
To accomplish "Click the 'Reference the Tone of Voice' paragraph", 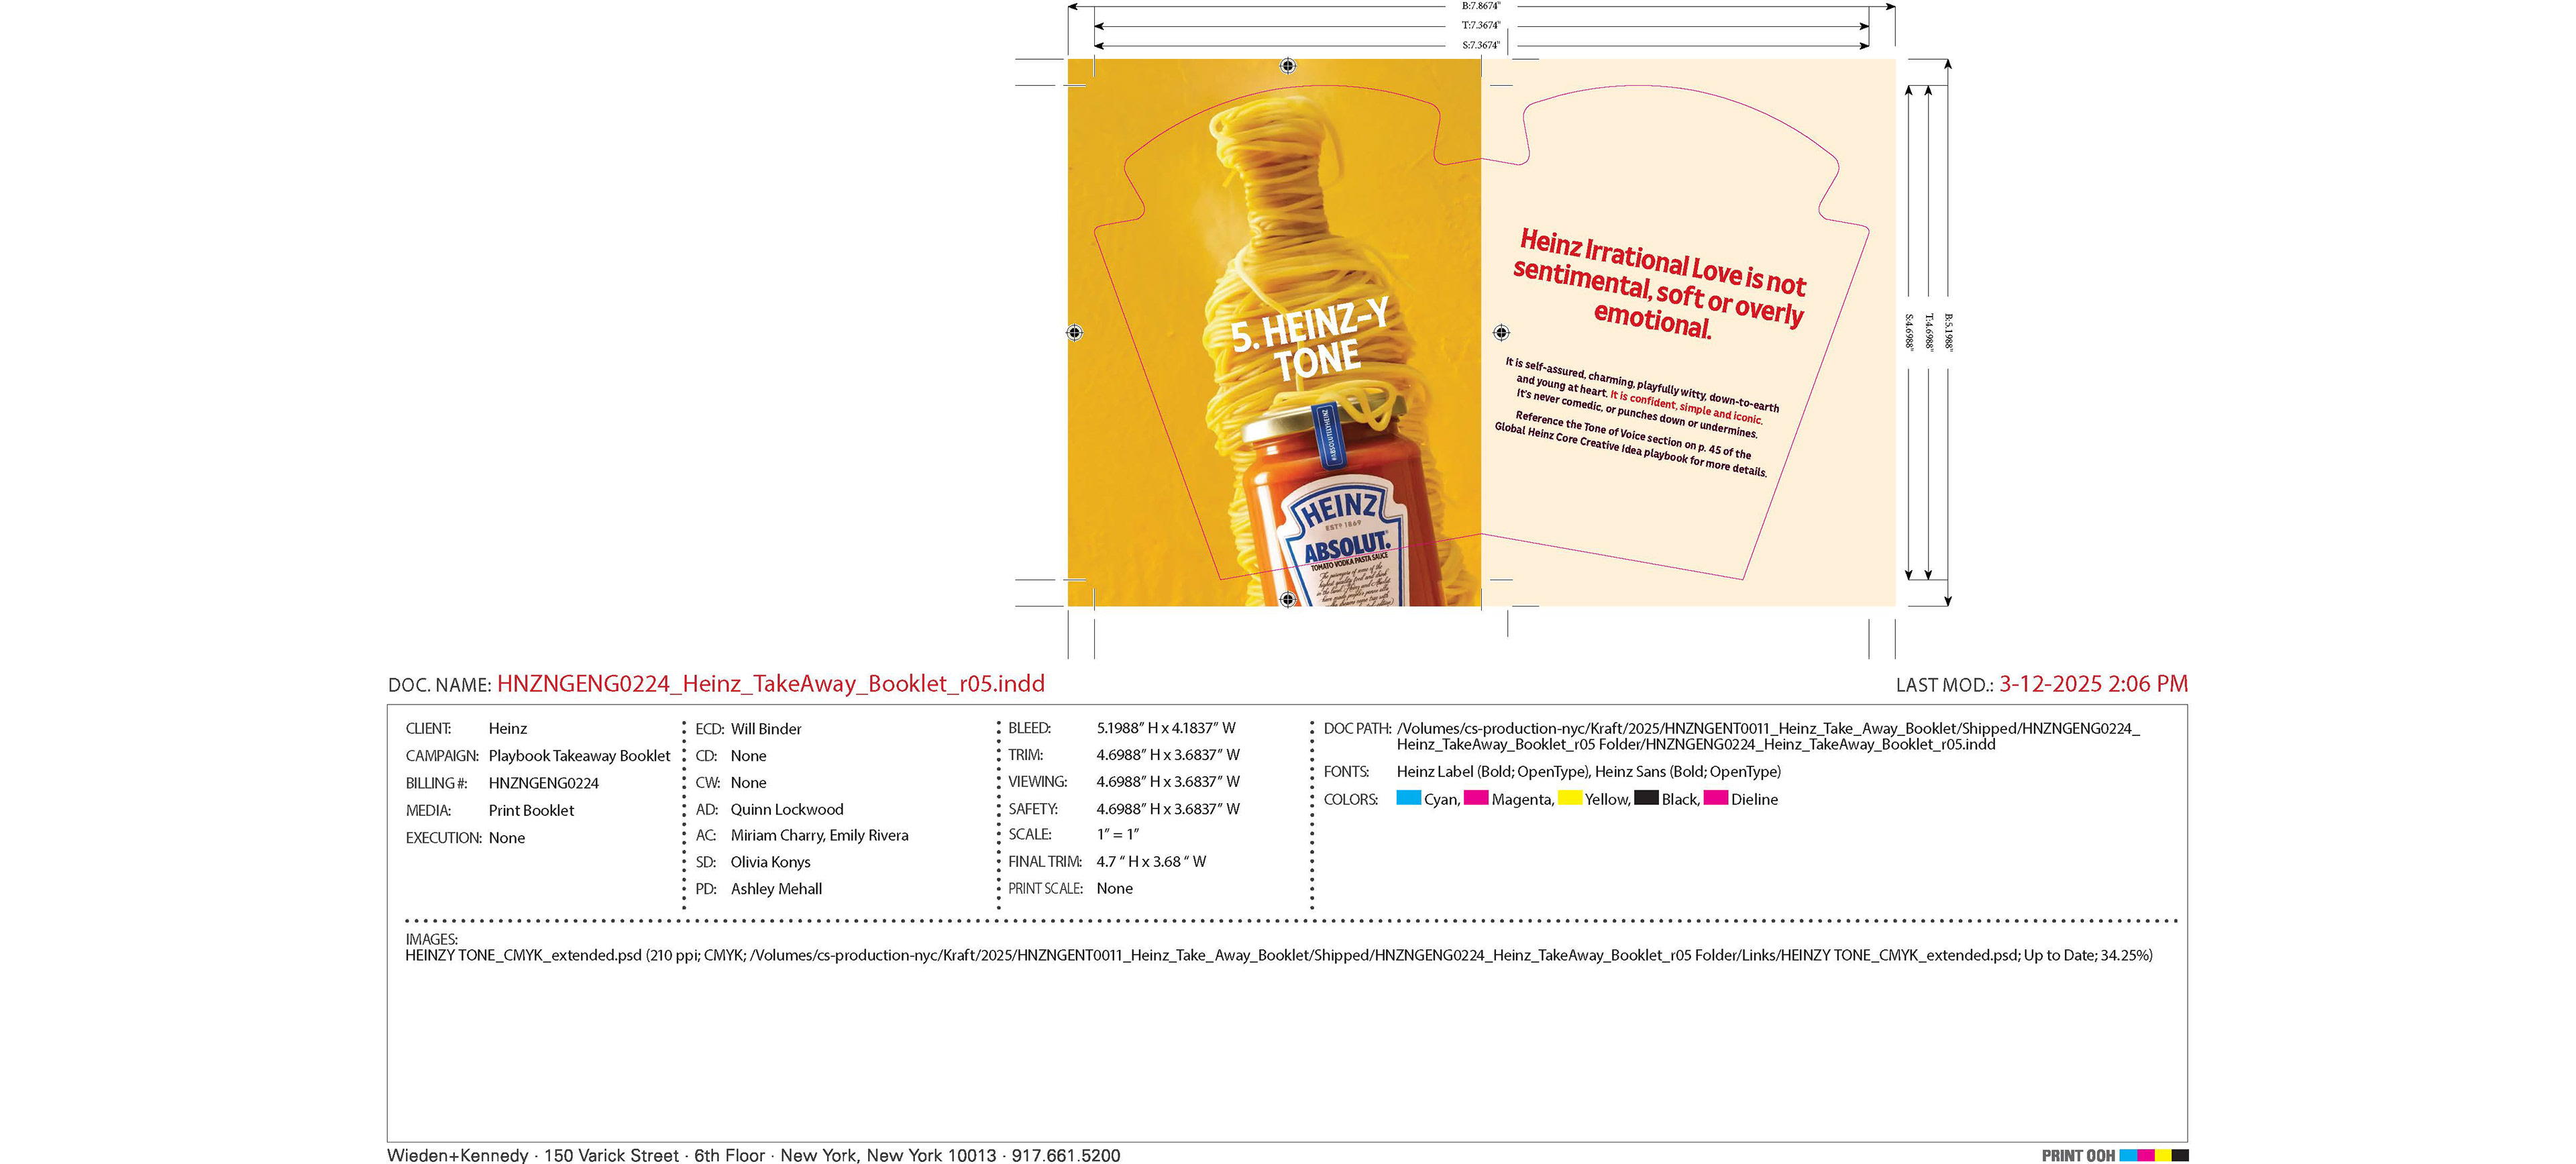I will coord(1632,444).
